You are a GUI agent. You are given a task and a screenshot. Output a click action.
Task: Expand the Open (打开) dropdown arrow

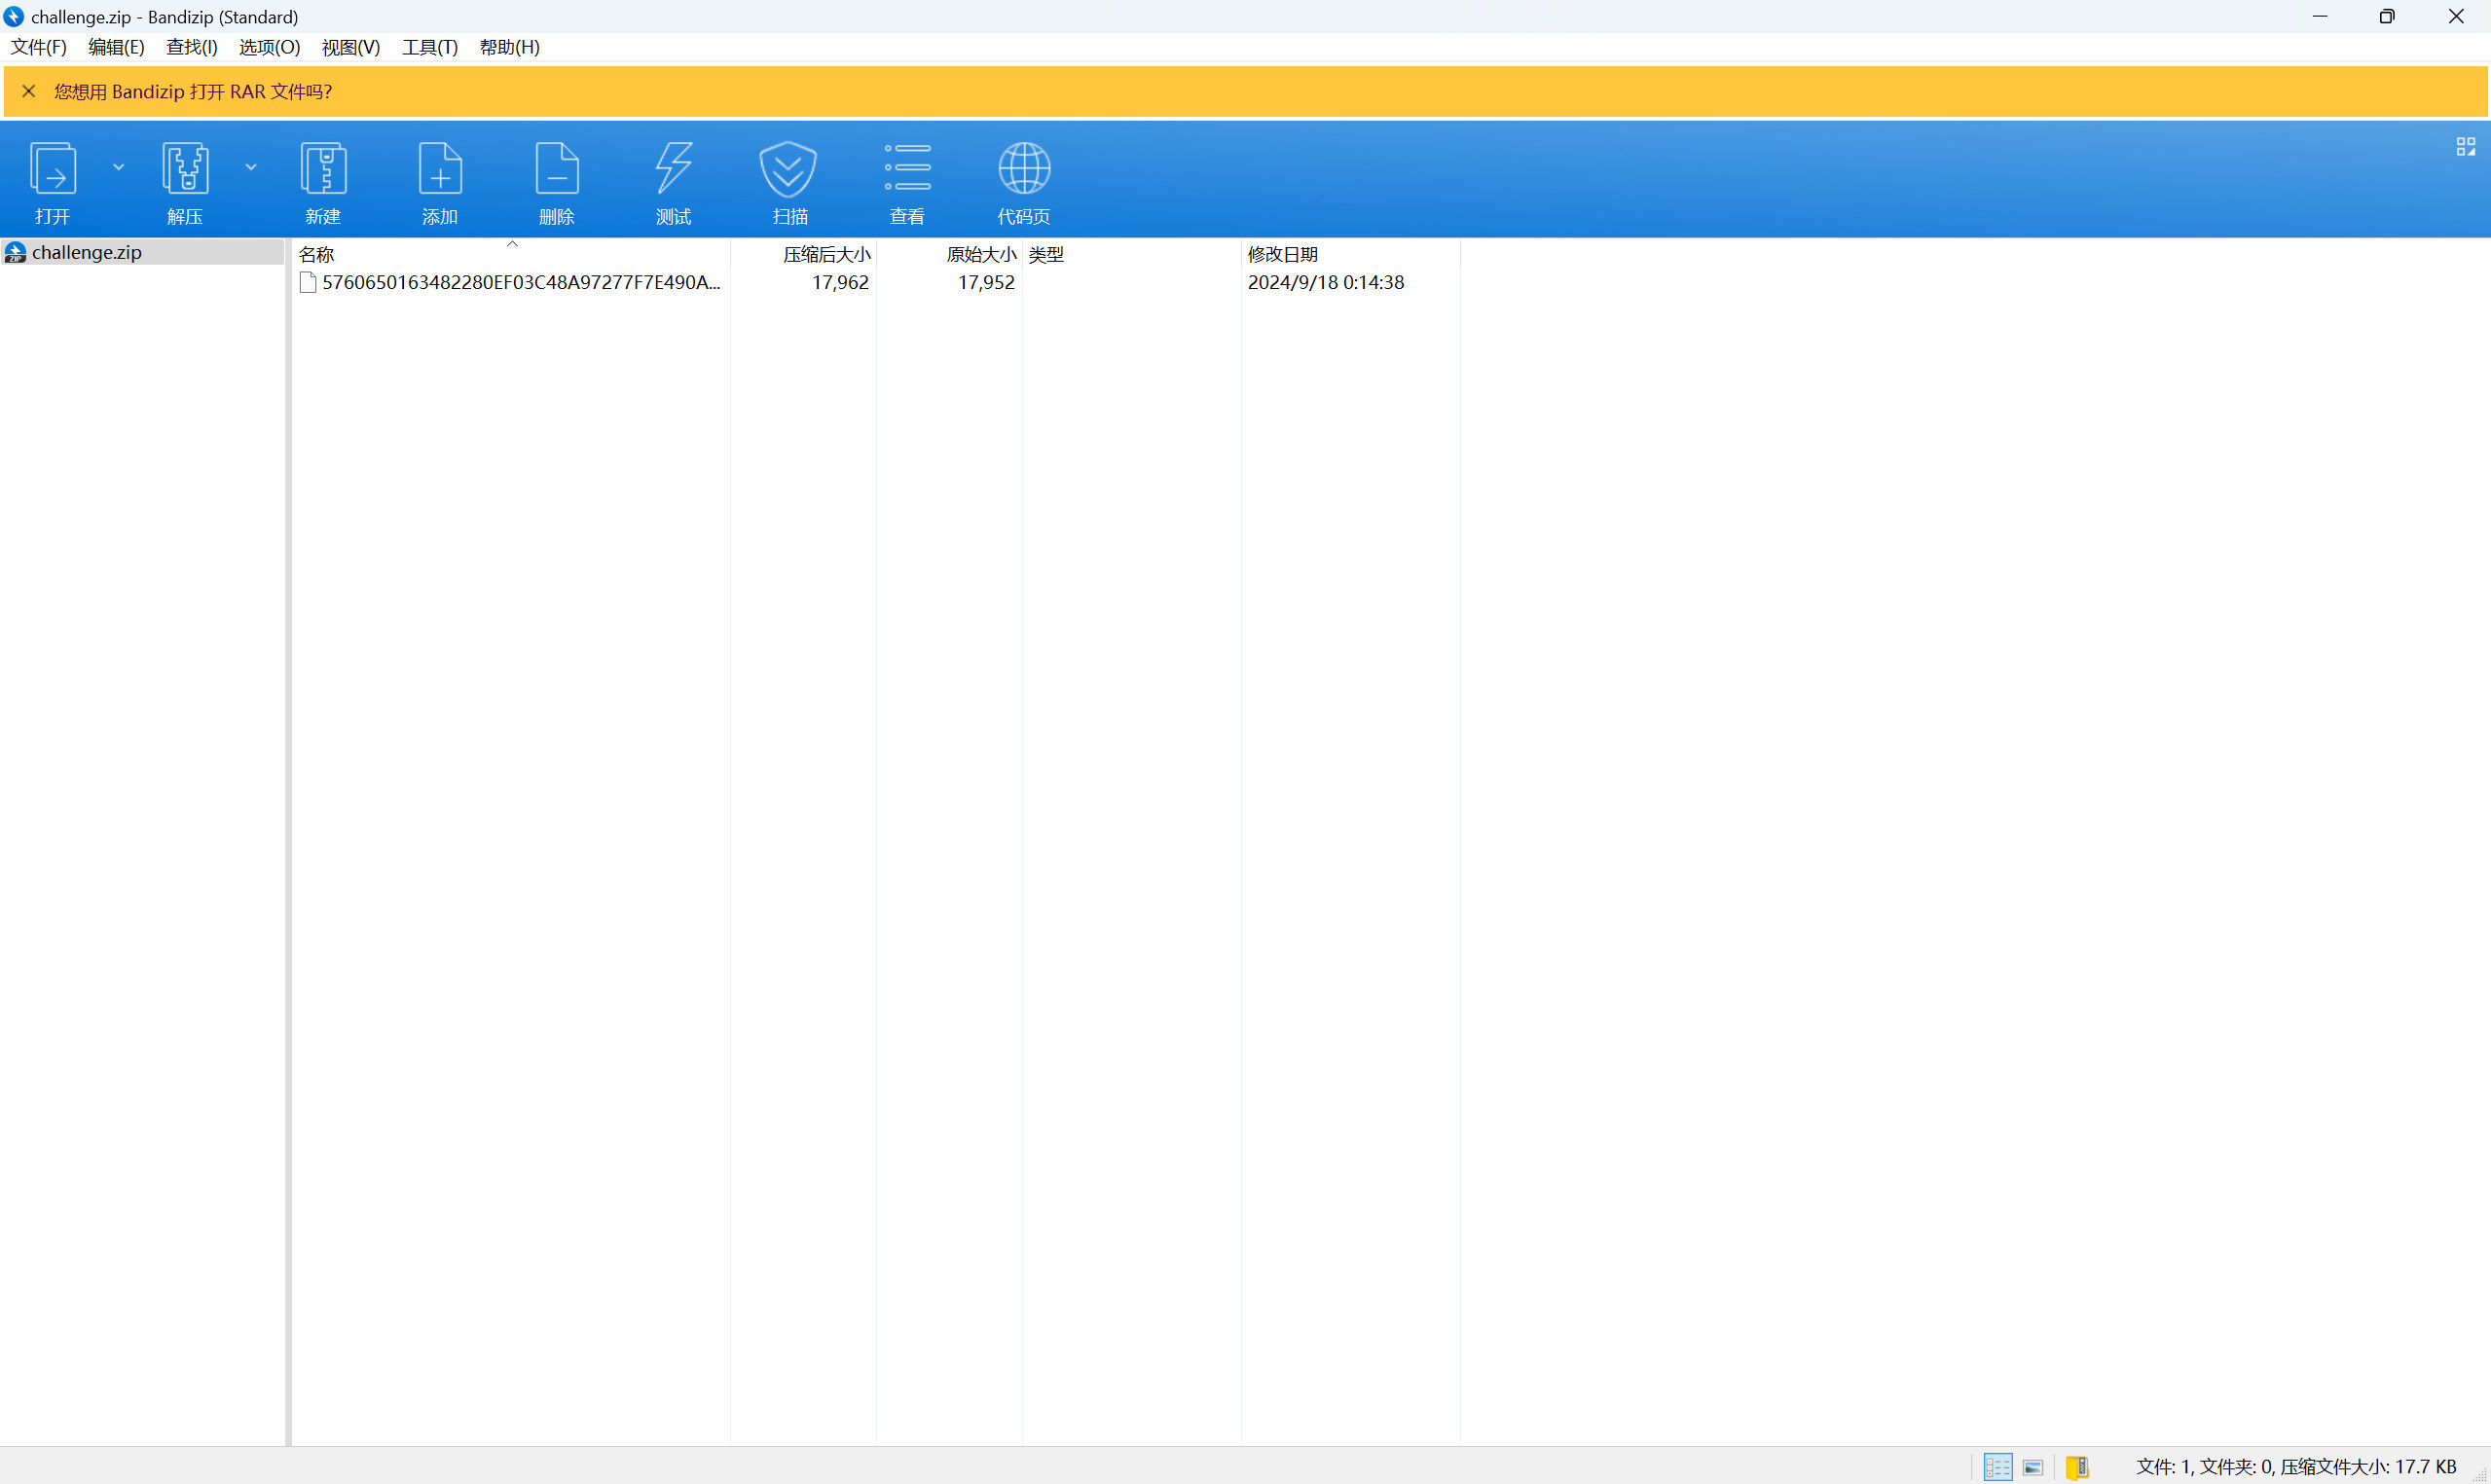coord(119,167)
